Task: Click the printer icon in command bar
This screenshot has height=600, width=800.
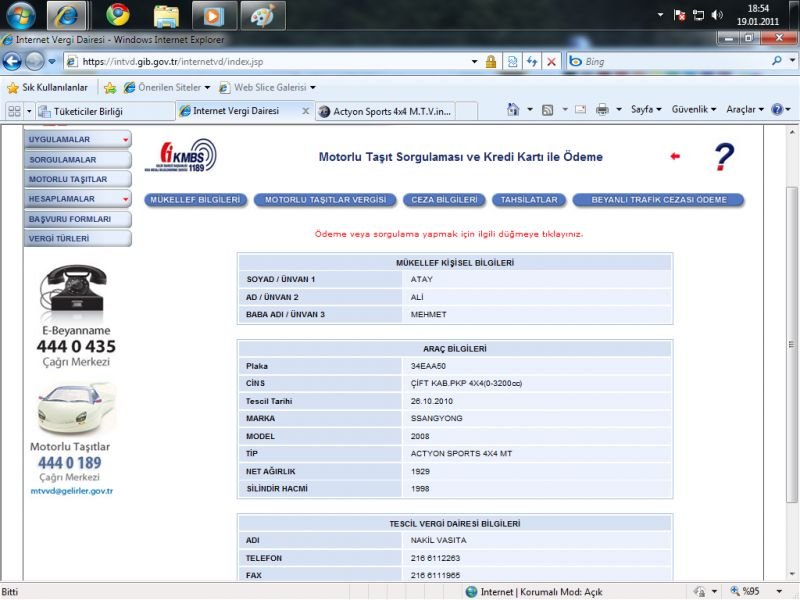Action: 602,109
